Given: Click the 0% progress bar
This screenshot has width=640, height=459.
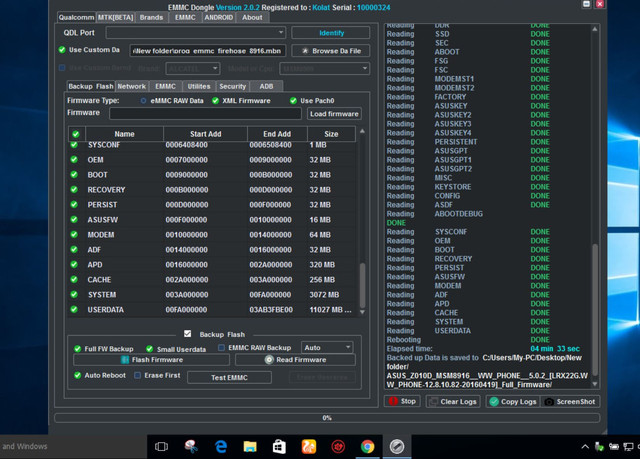Looking at the screenshot, I should point(327,418).
